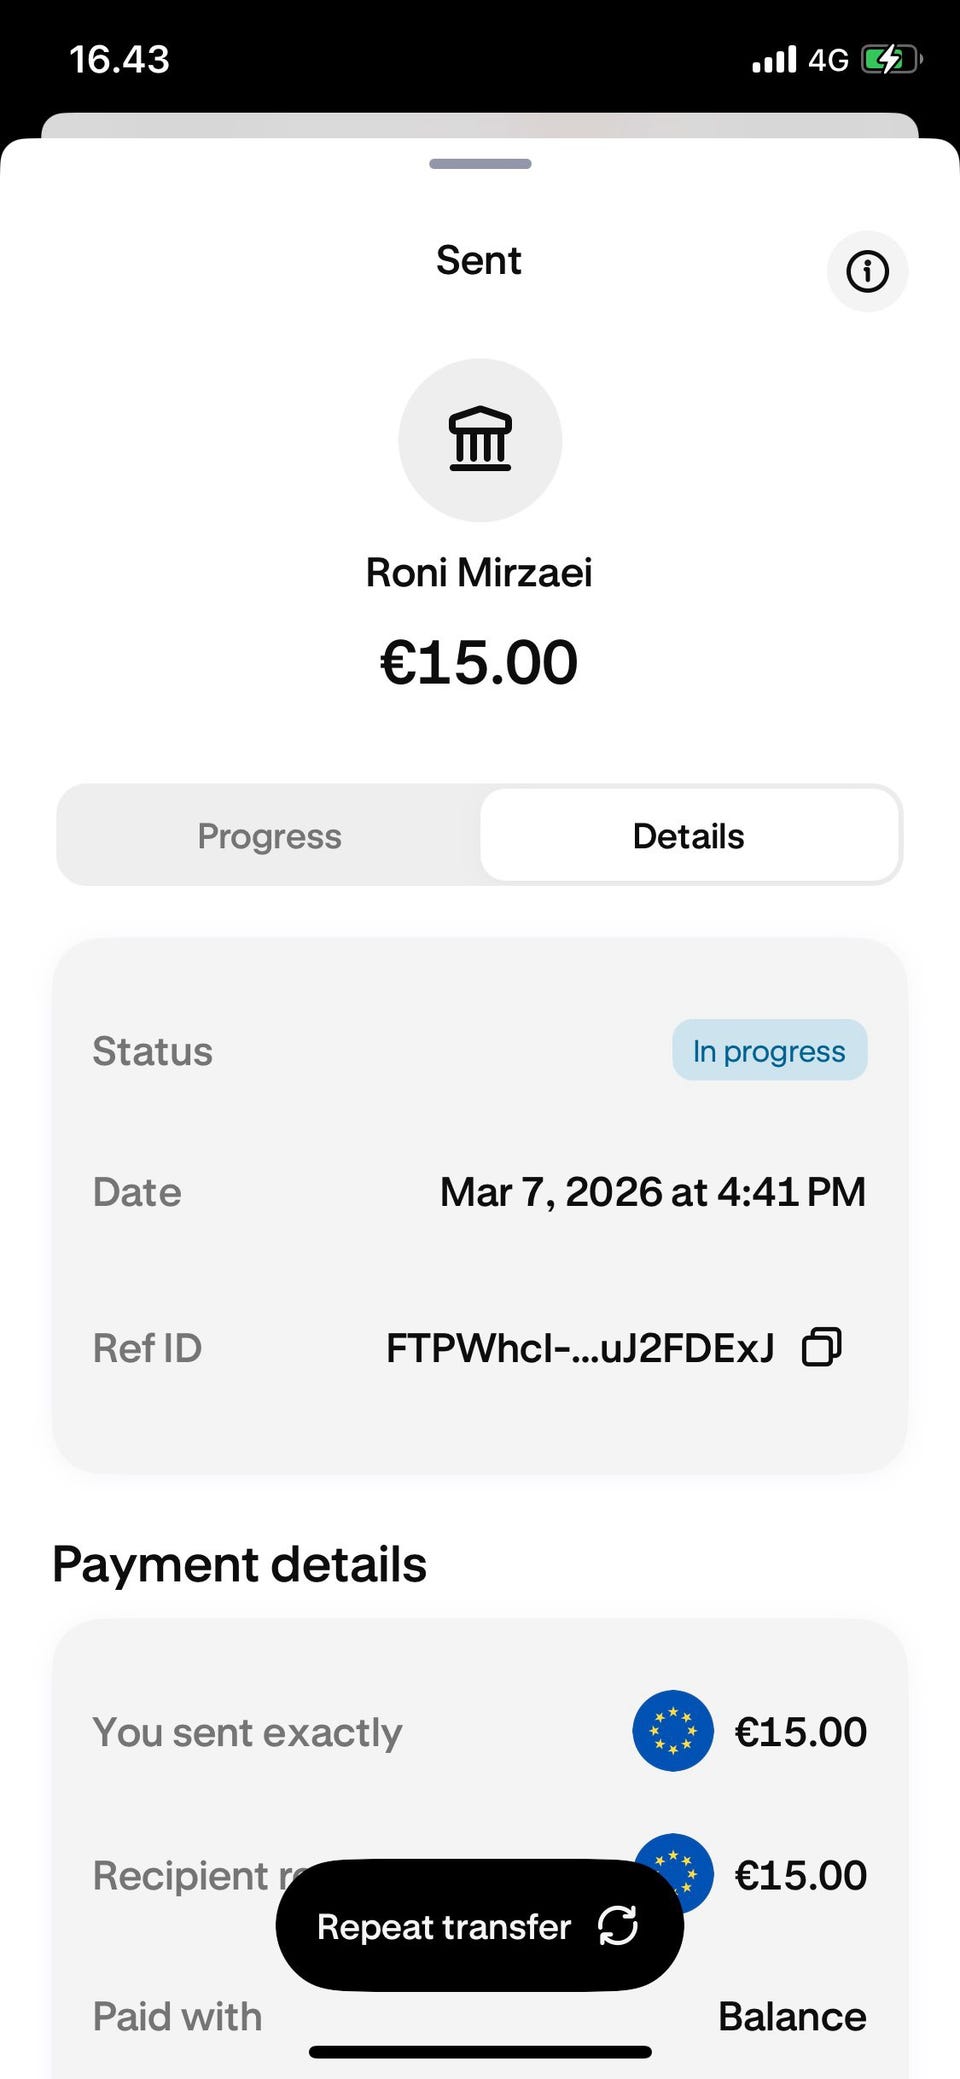This screenshot has width=960, height=2079.
Task: Tap the bank building recipient avatar
Action: coord(480,440)
